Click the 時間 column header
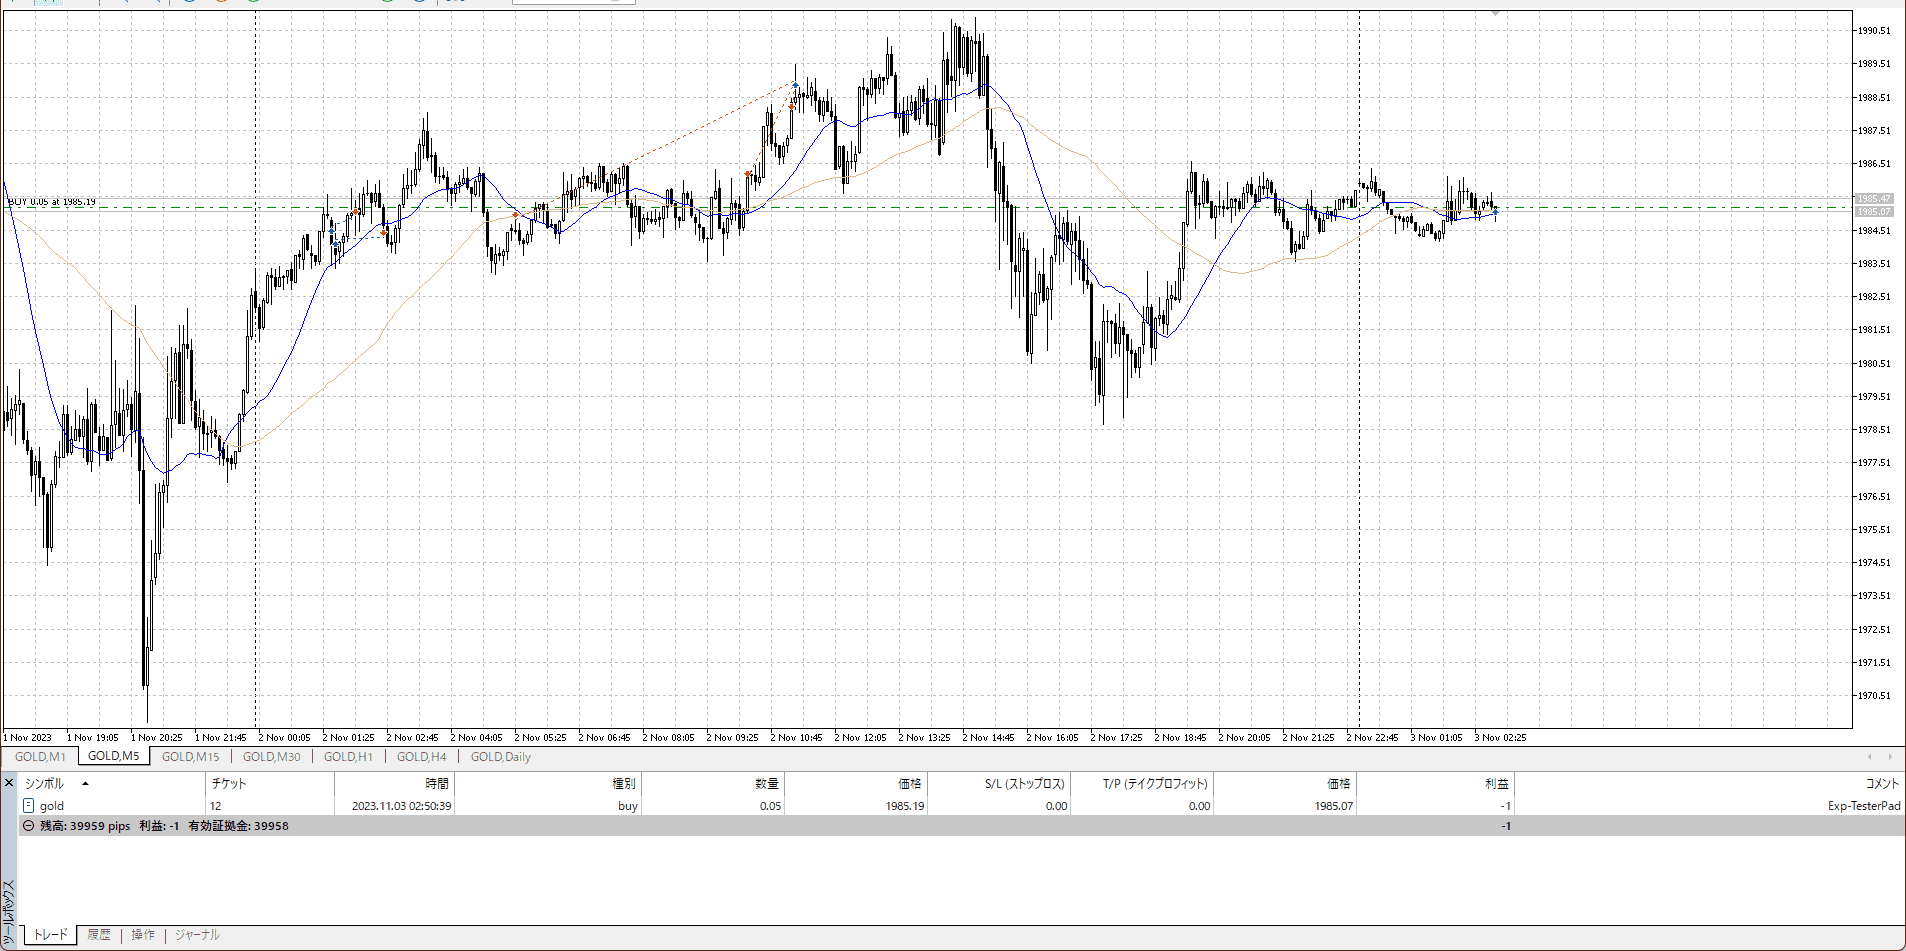The image size is (1906, 951). click(x=437, y=784)
